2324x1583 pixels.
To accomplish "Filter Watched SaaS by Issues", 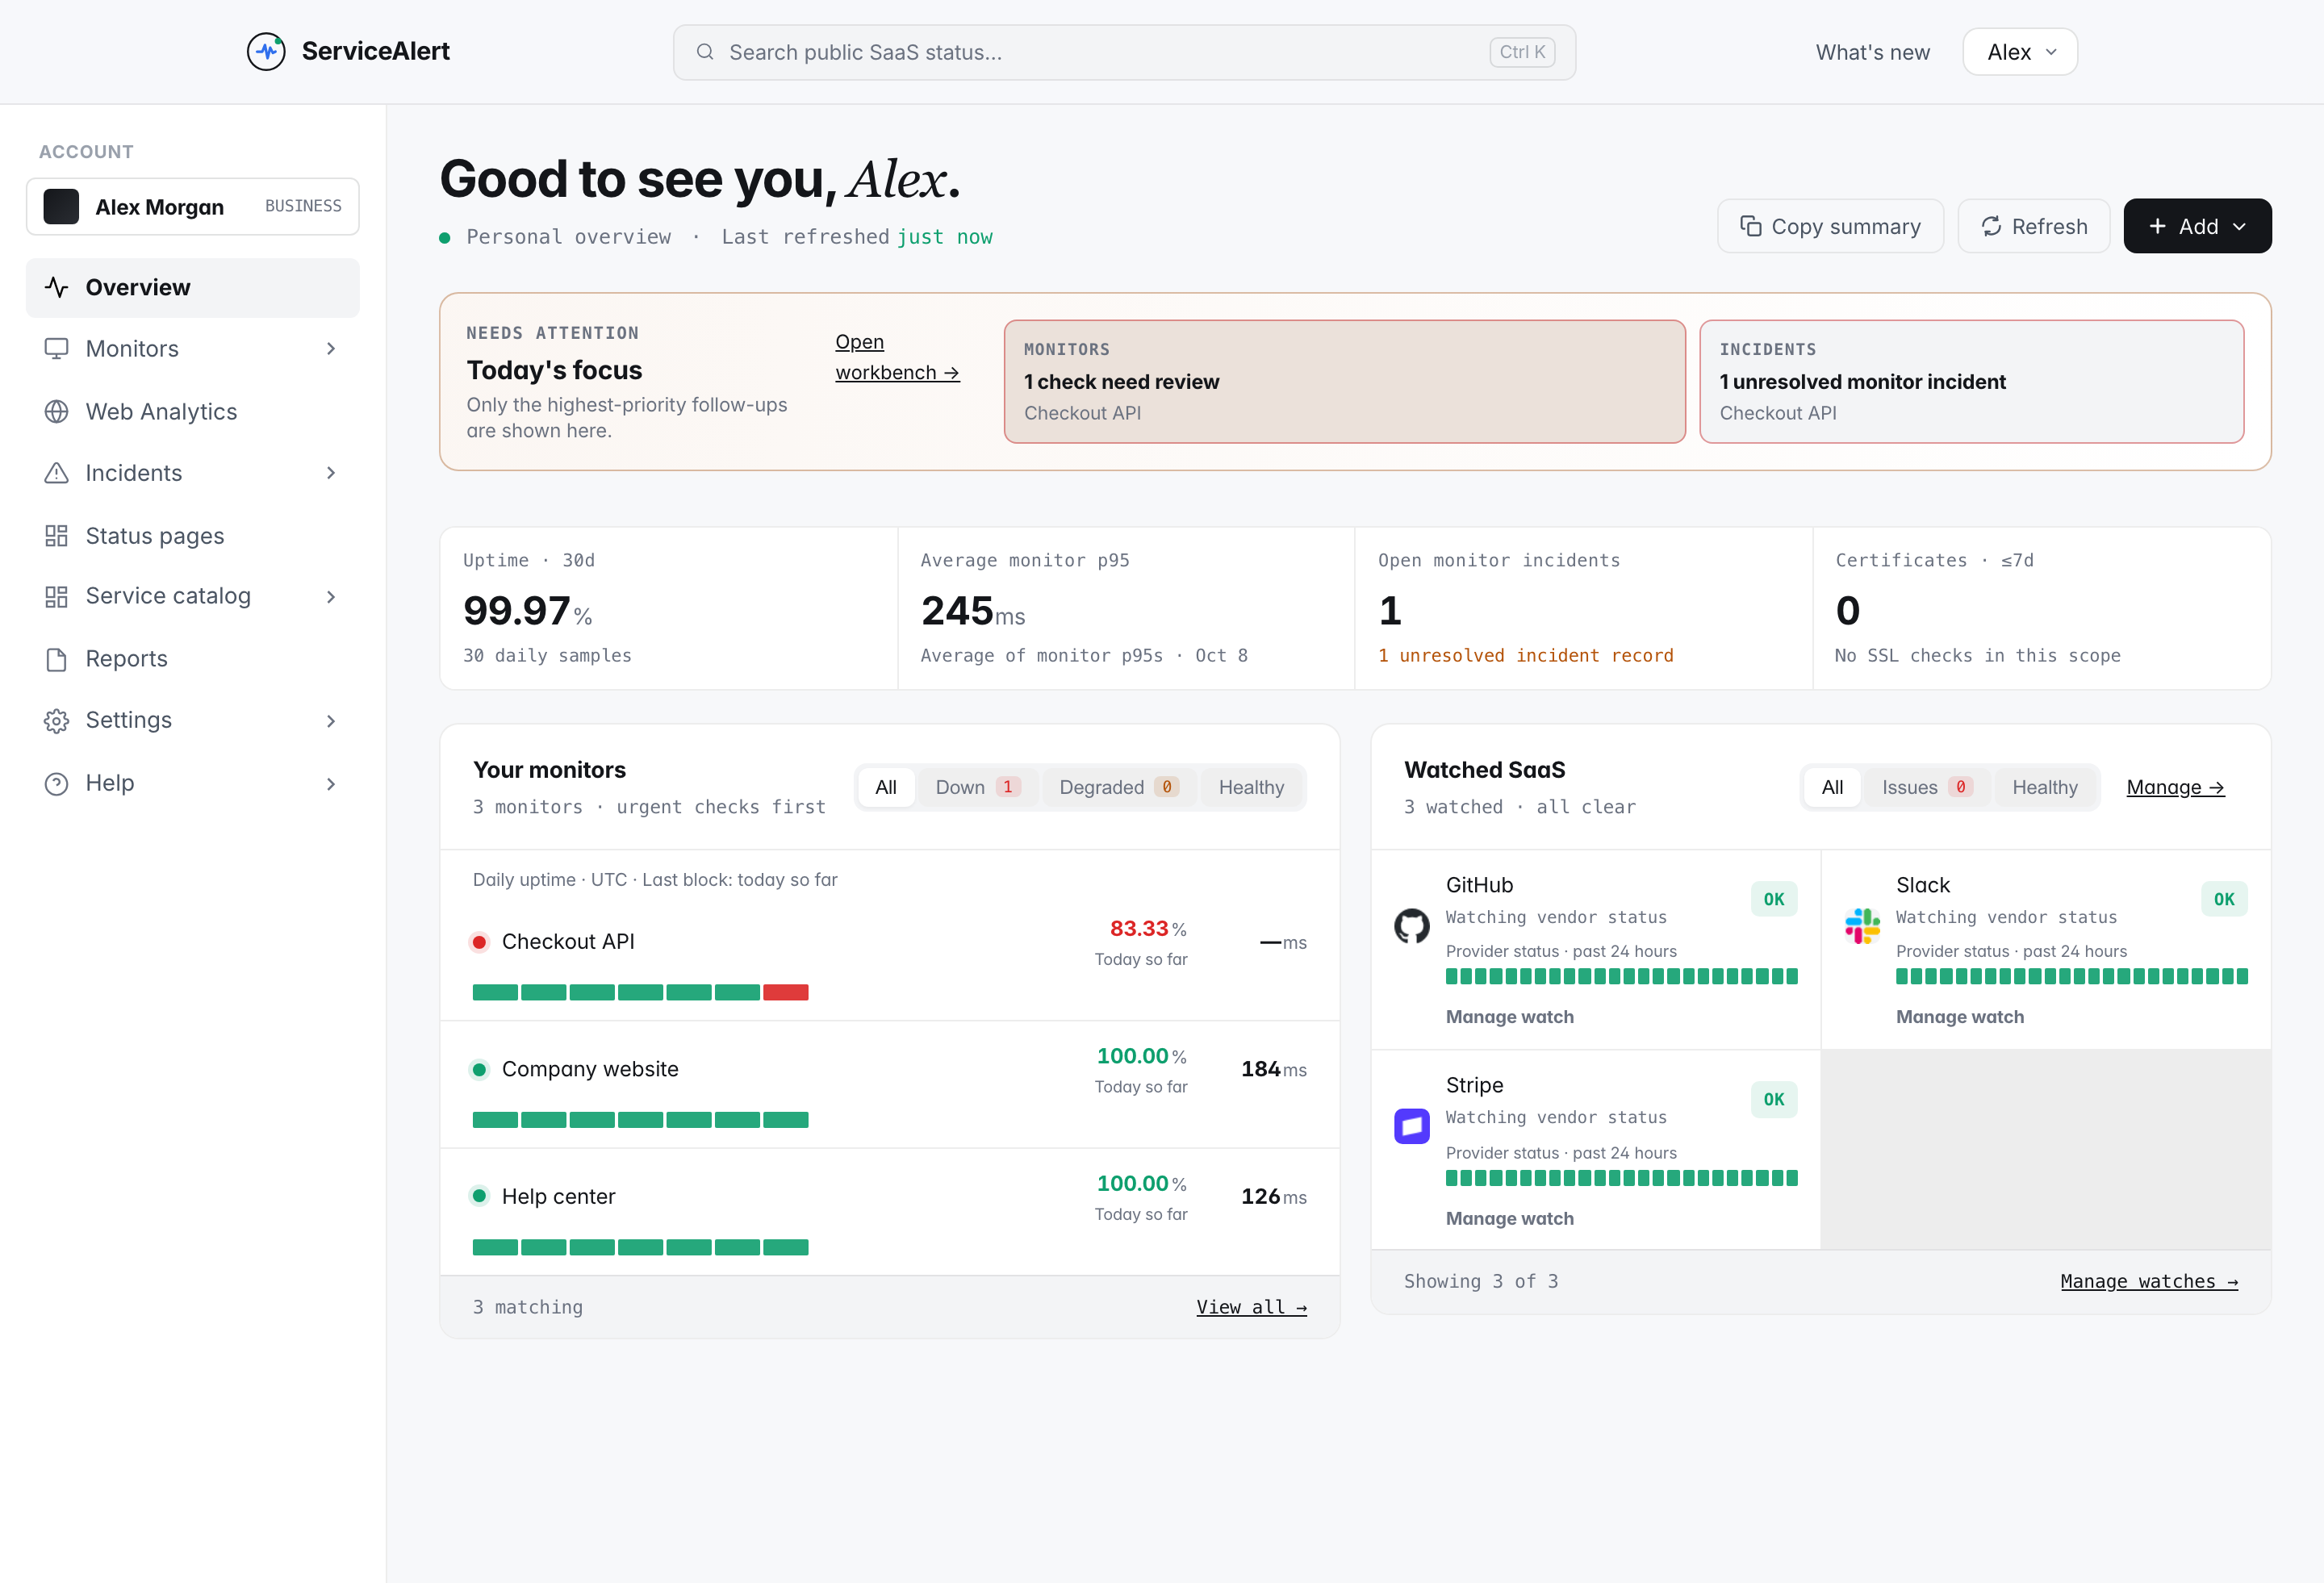I will [x=1926, y=787].
